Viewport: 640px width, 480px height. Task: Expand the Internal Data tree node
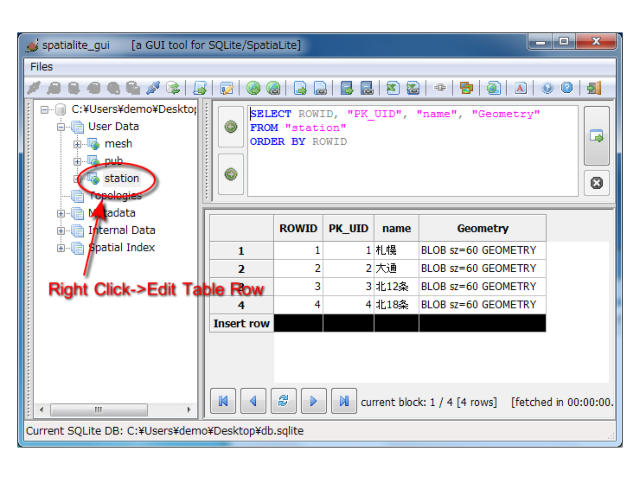click(x=61, y=231)
